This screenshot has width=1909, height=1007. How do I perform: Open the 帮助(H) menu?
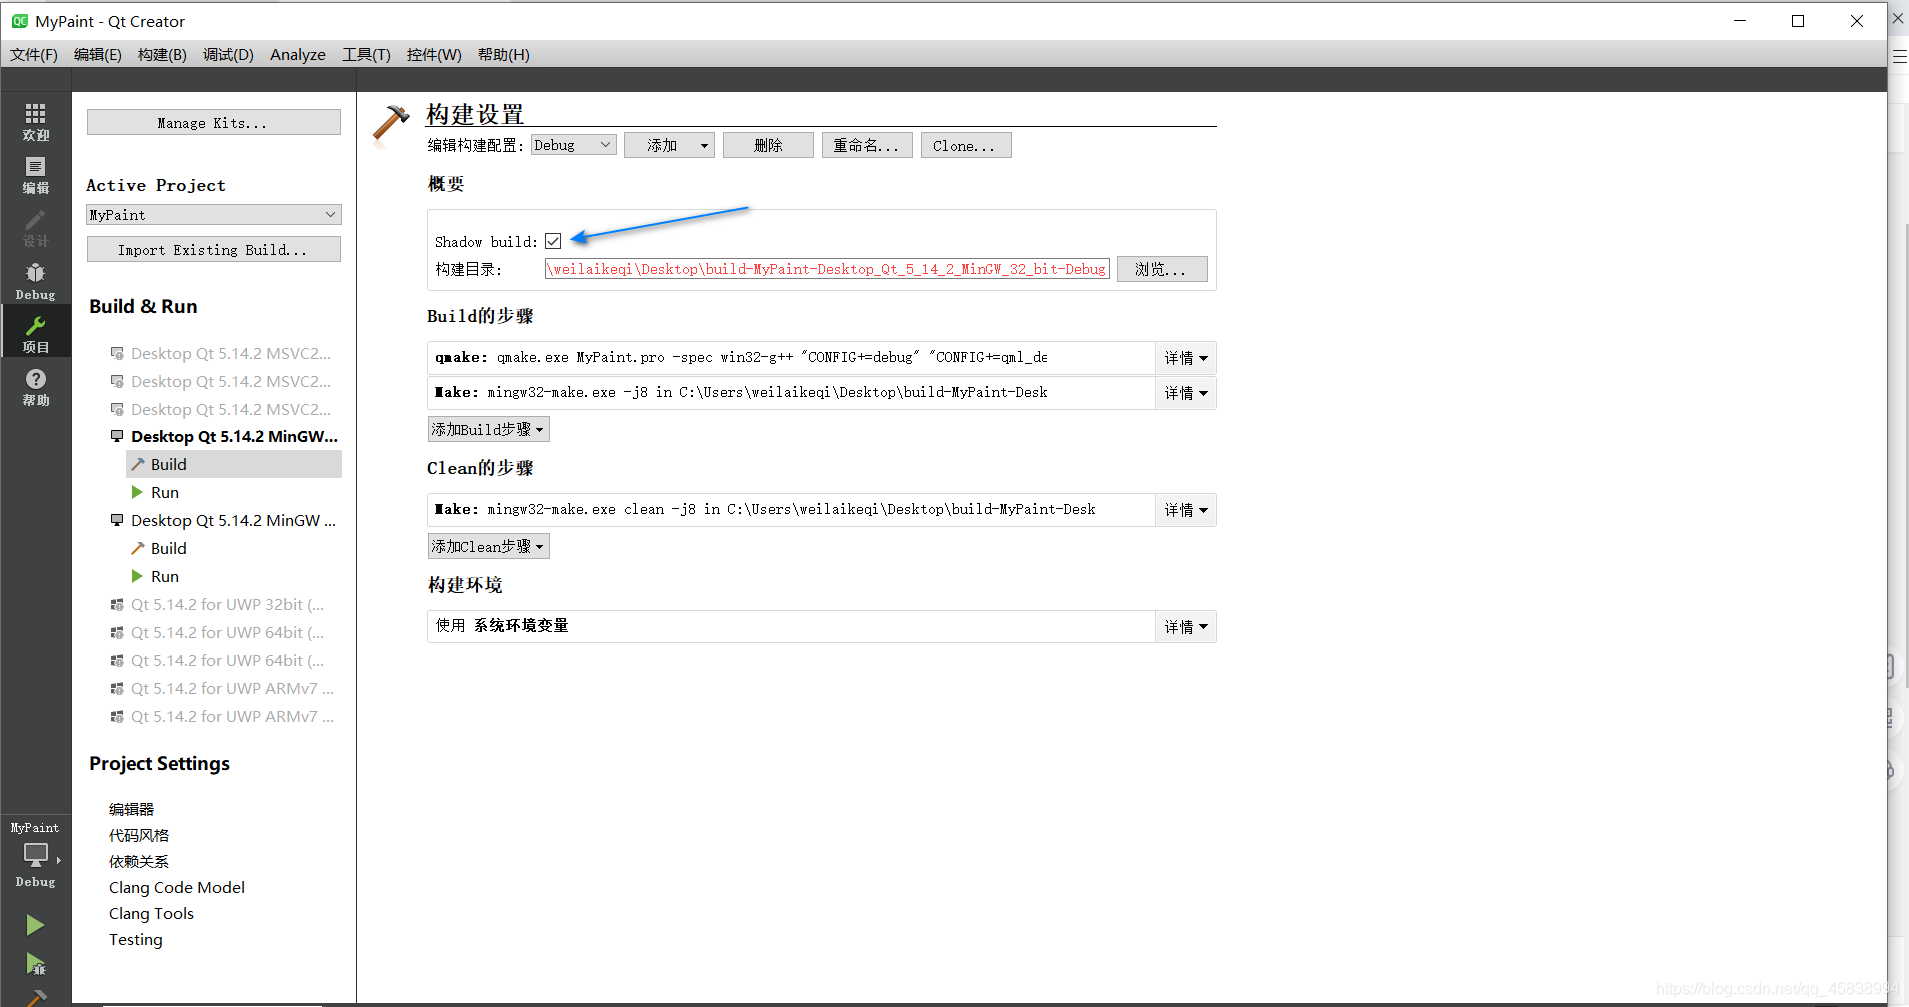[x=504, y=54]
